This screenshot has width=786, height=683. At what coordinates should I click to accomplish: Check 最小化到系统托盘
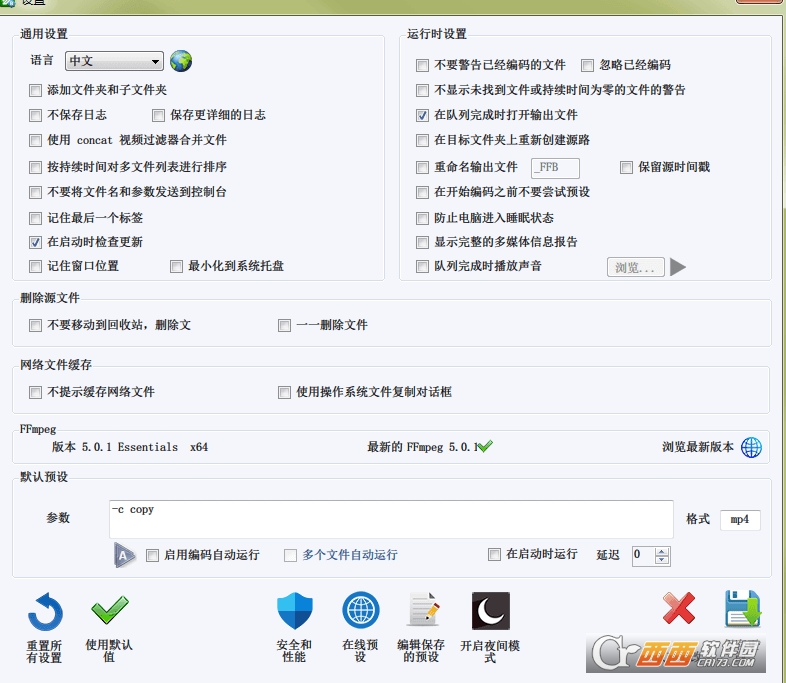(176, 267)
